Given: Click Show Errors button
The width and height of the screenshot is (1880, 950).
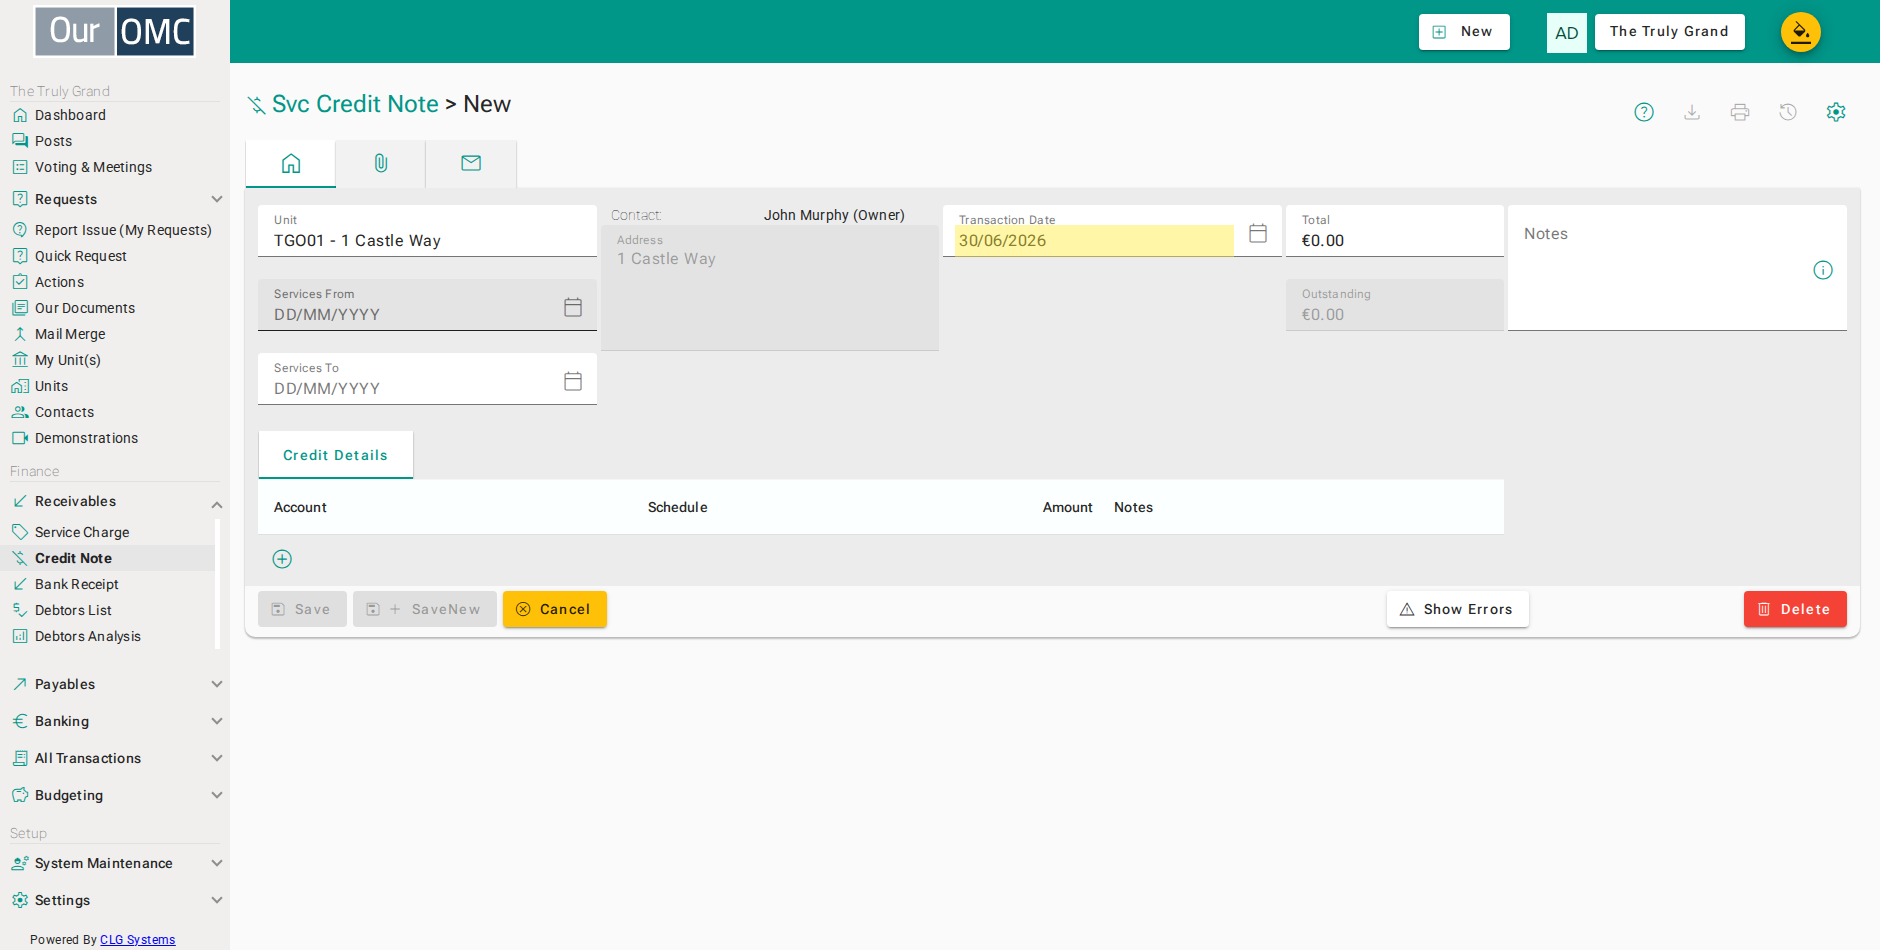Looking at the screenshot, I should click(1458, 609).
